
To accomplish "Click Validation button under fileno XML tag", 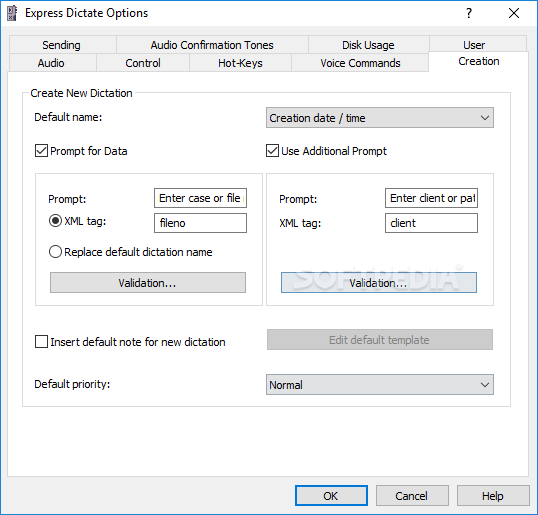I will pyautogui.click(x=148, y=283).
